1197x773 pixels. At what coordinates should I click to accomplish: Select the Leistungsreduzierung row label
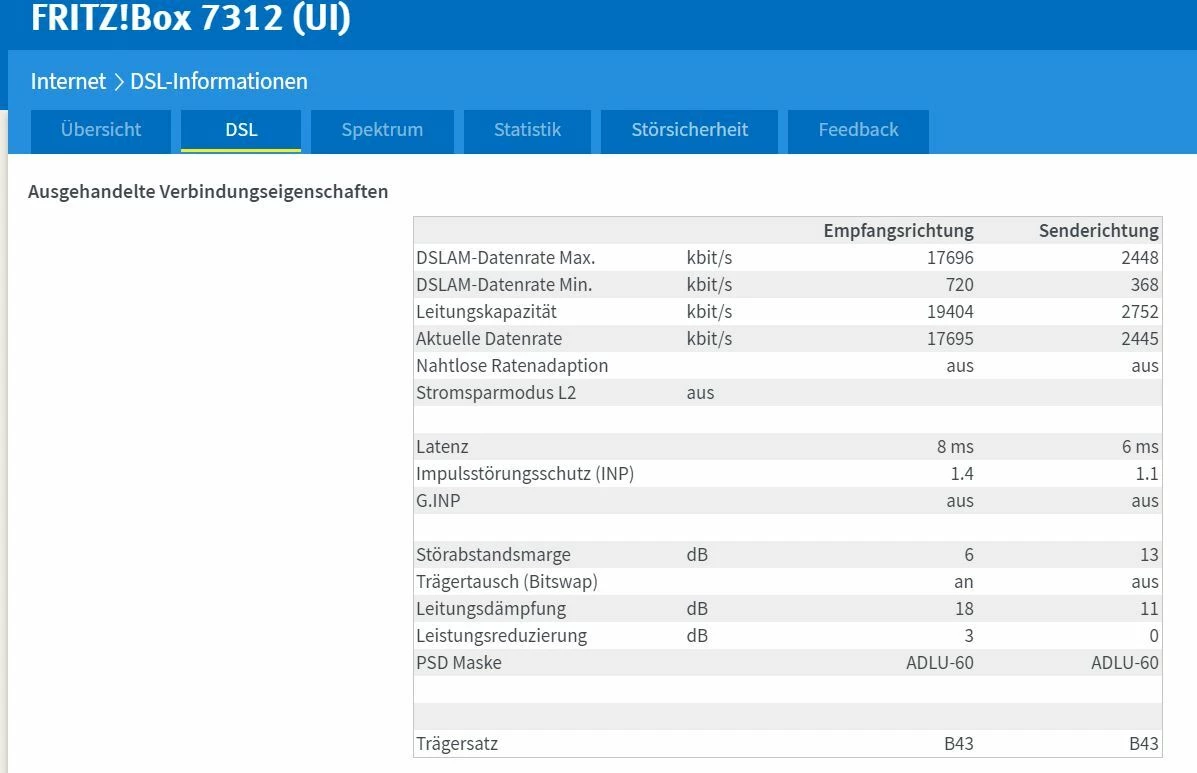pyautogui.click(x=502, y=636)
